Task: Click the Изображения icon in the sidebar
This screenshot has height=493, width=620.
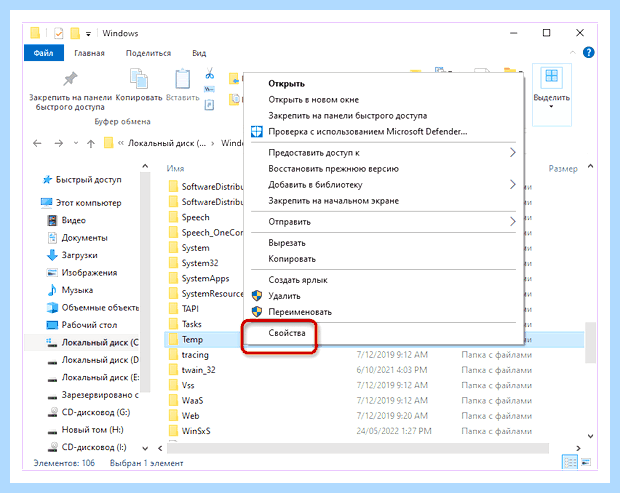Action: (52, 272)
